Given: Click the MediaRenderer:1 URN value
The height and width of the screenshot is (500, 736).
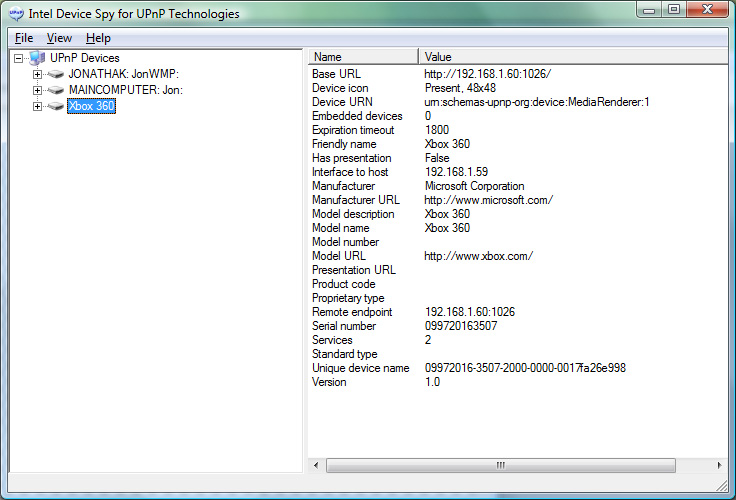Looking at the screenshot, I should [537, 102].
